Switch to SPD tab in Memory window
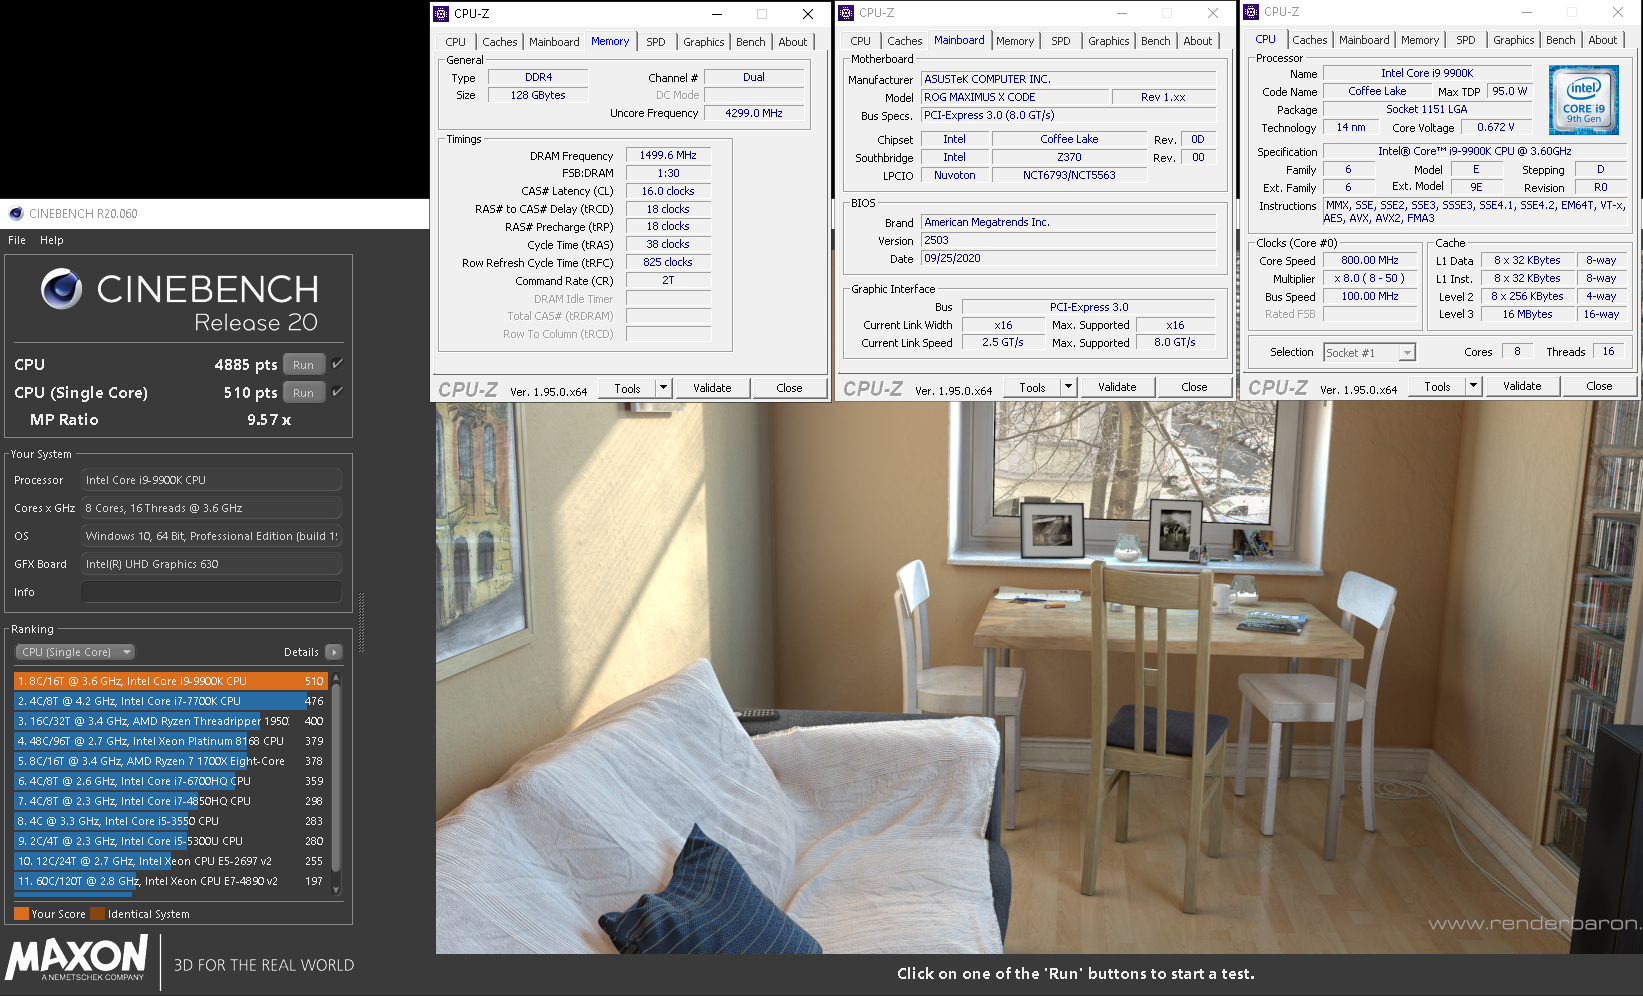This screenshot has width=1643, height=996. click(656, 42)
